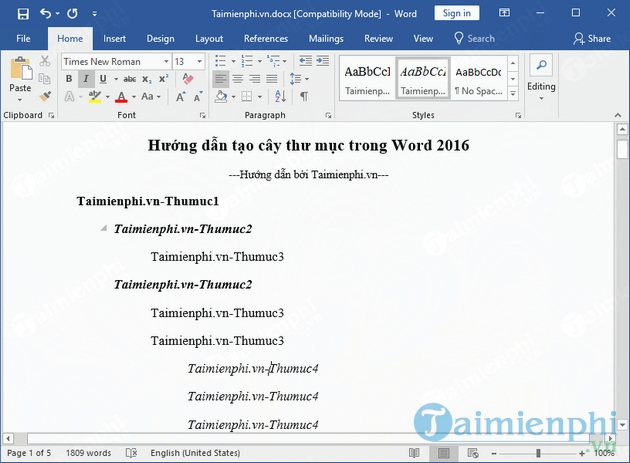Decrease paragraph indent
Viewport: 630px width, 463px height.
(305, 61)
